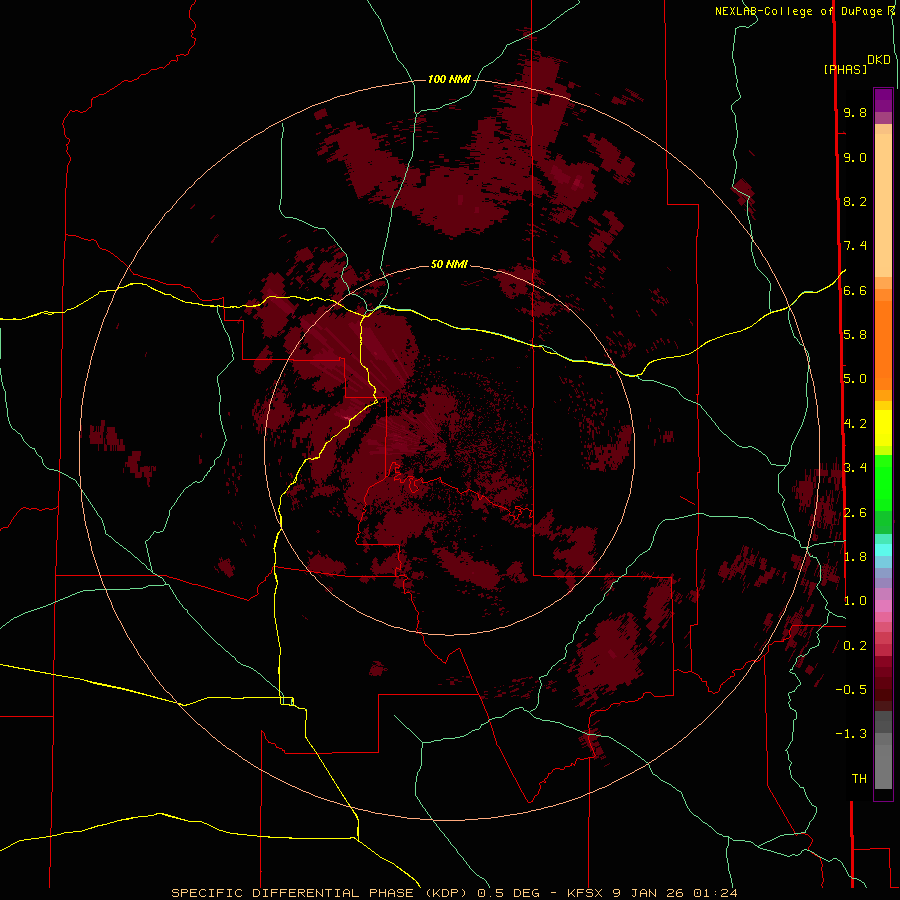This screenshot has height=900, width=900.
Task: Select the 1.8 legend value
Action: coord(855,557)
